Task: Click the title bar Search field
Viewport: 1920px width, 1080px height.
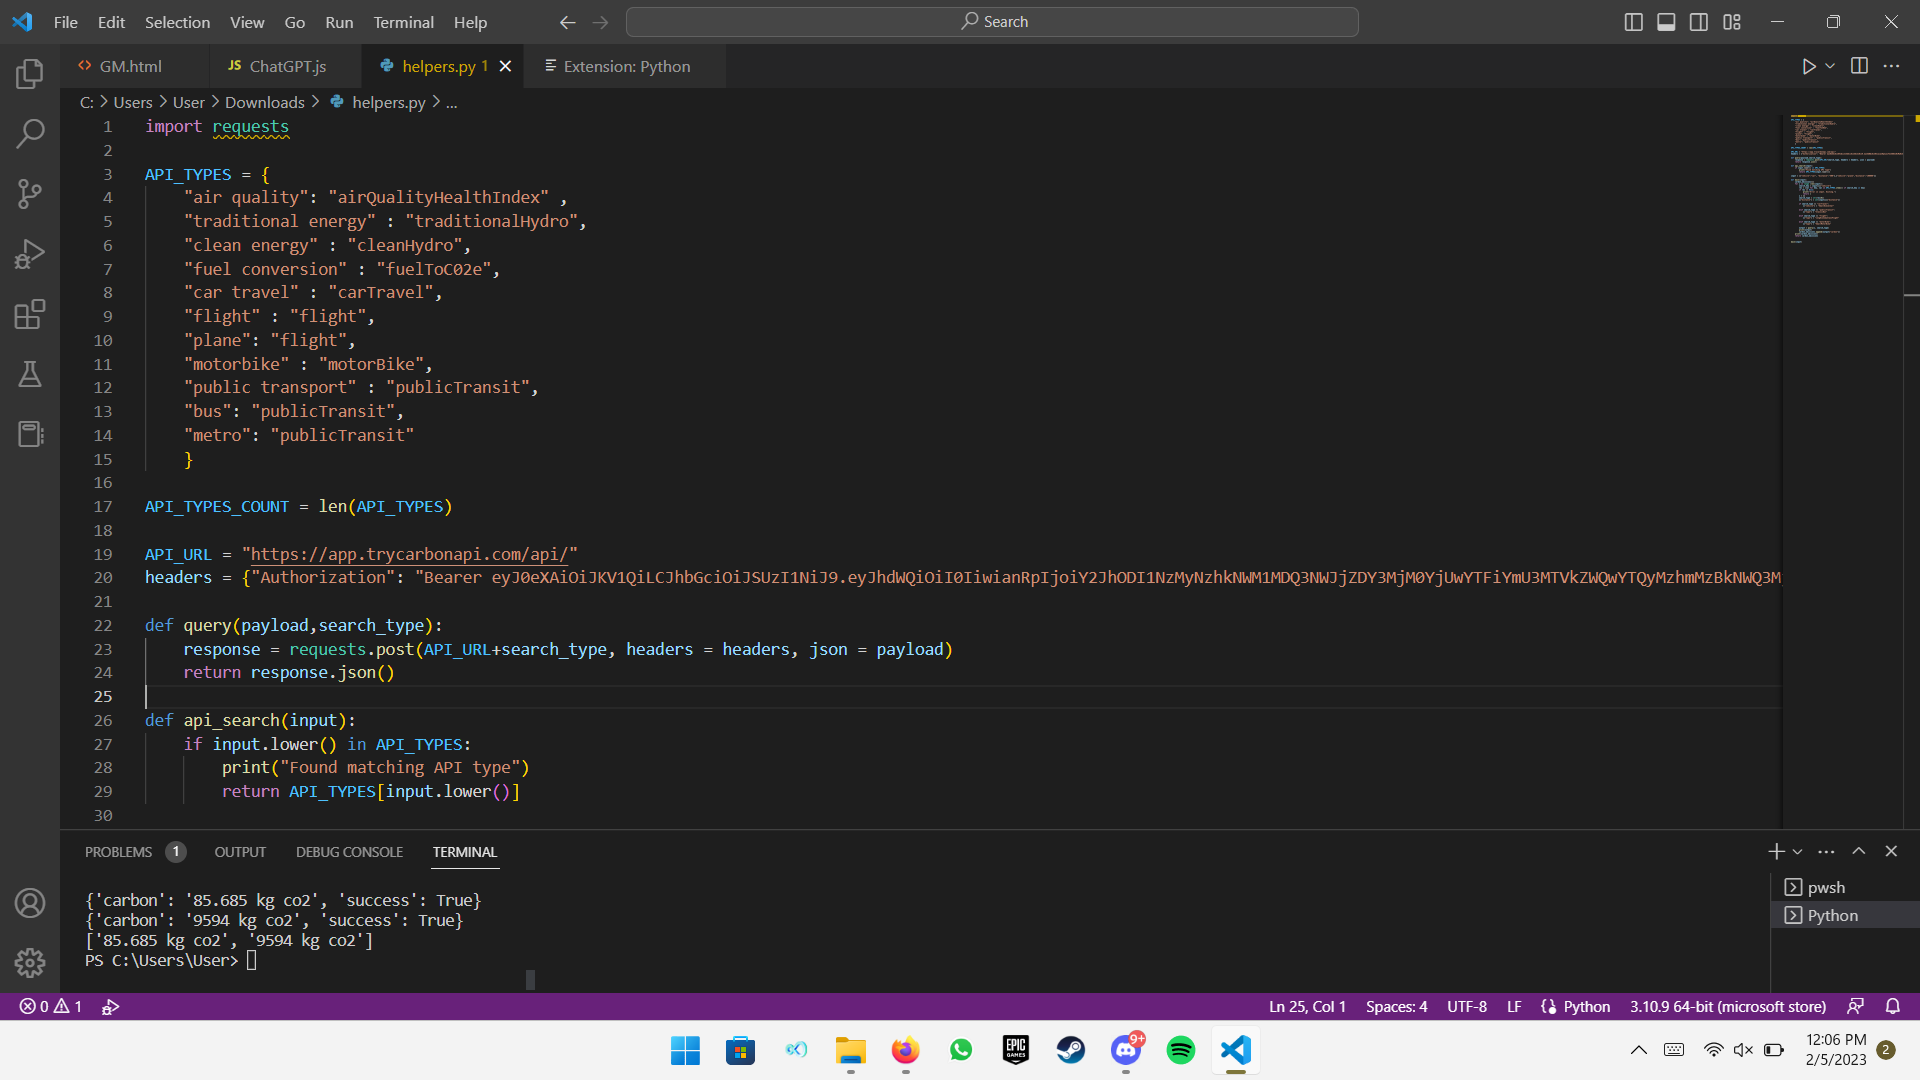Action: 992,22
